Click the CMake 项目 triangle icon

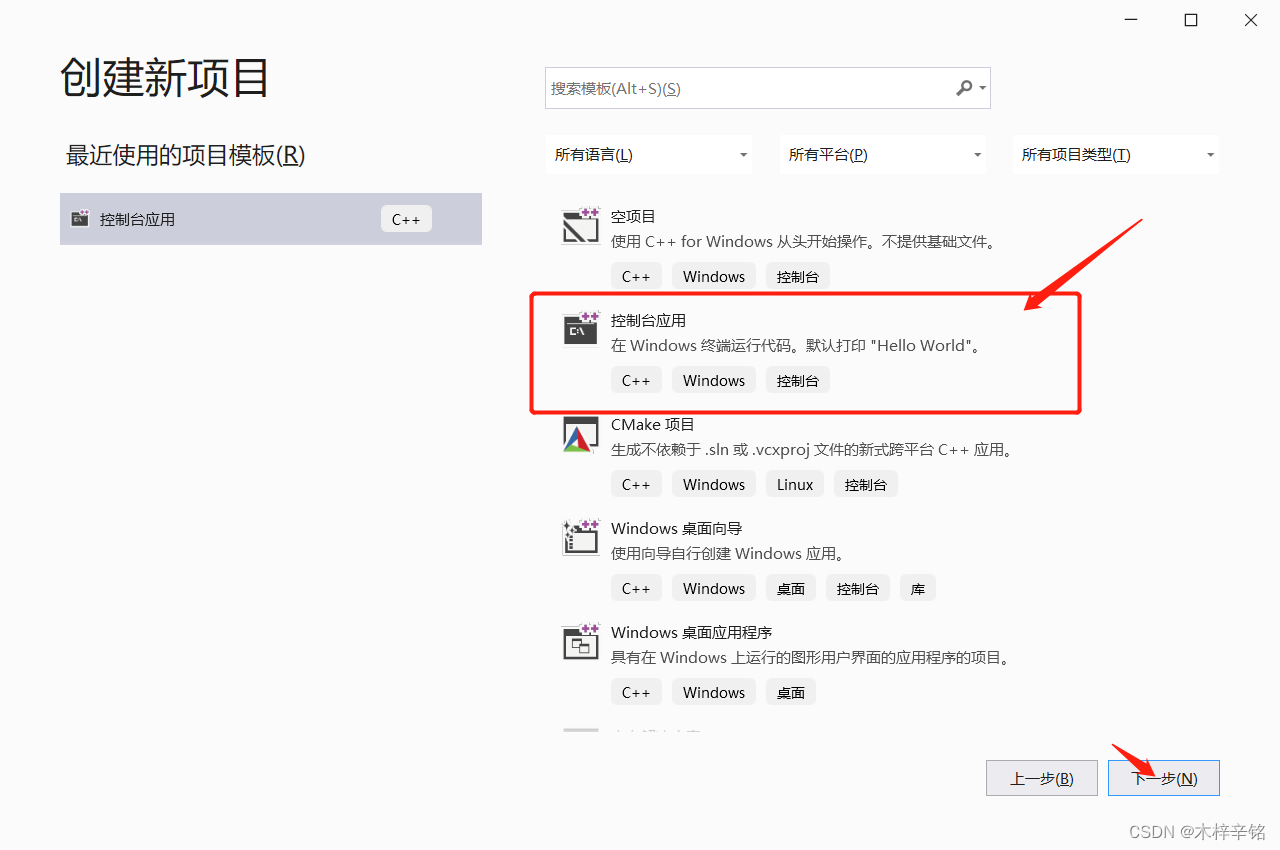pos(580,435)
